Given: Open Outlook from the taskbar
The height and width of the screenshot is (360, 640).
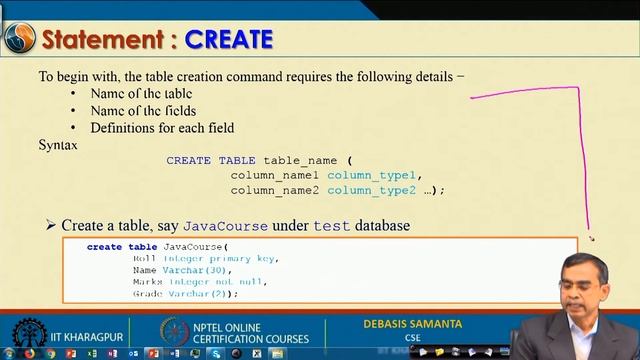Looking at the screenshot, I should [133, 353].
